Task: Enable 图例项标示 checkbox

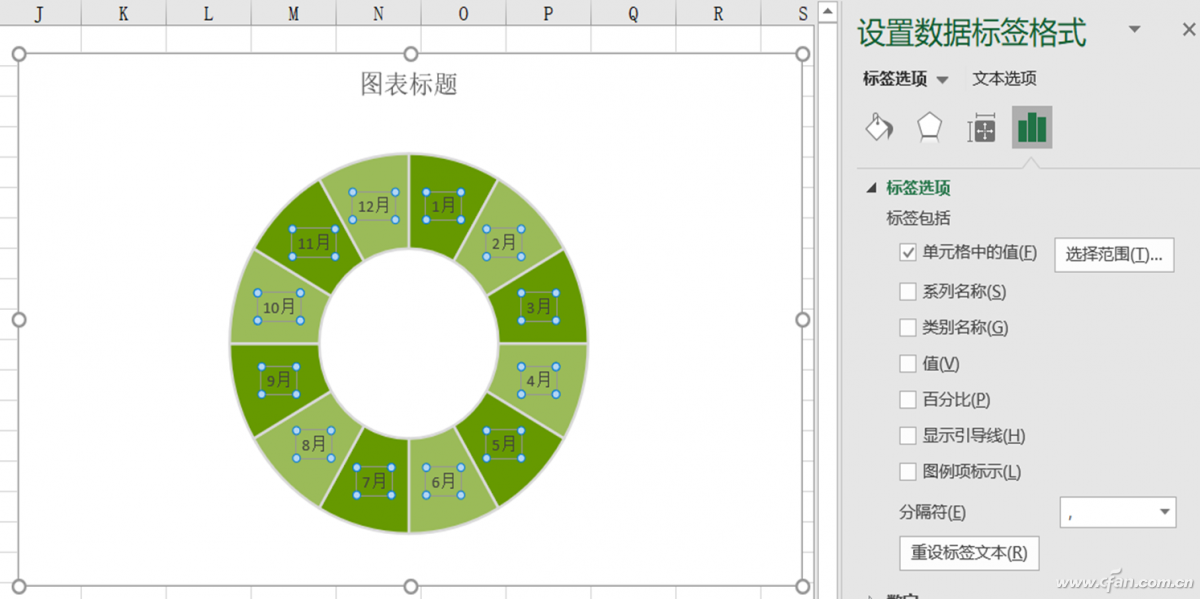Action: pos(908,472)
